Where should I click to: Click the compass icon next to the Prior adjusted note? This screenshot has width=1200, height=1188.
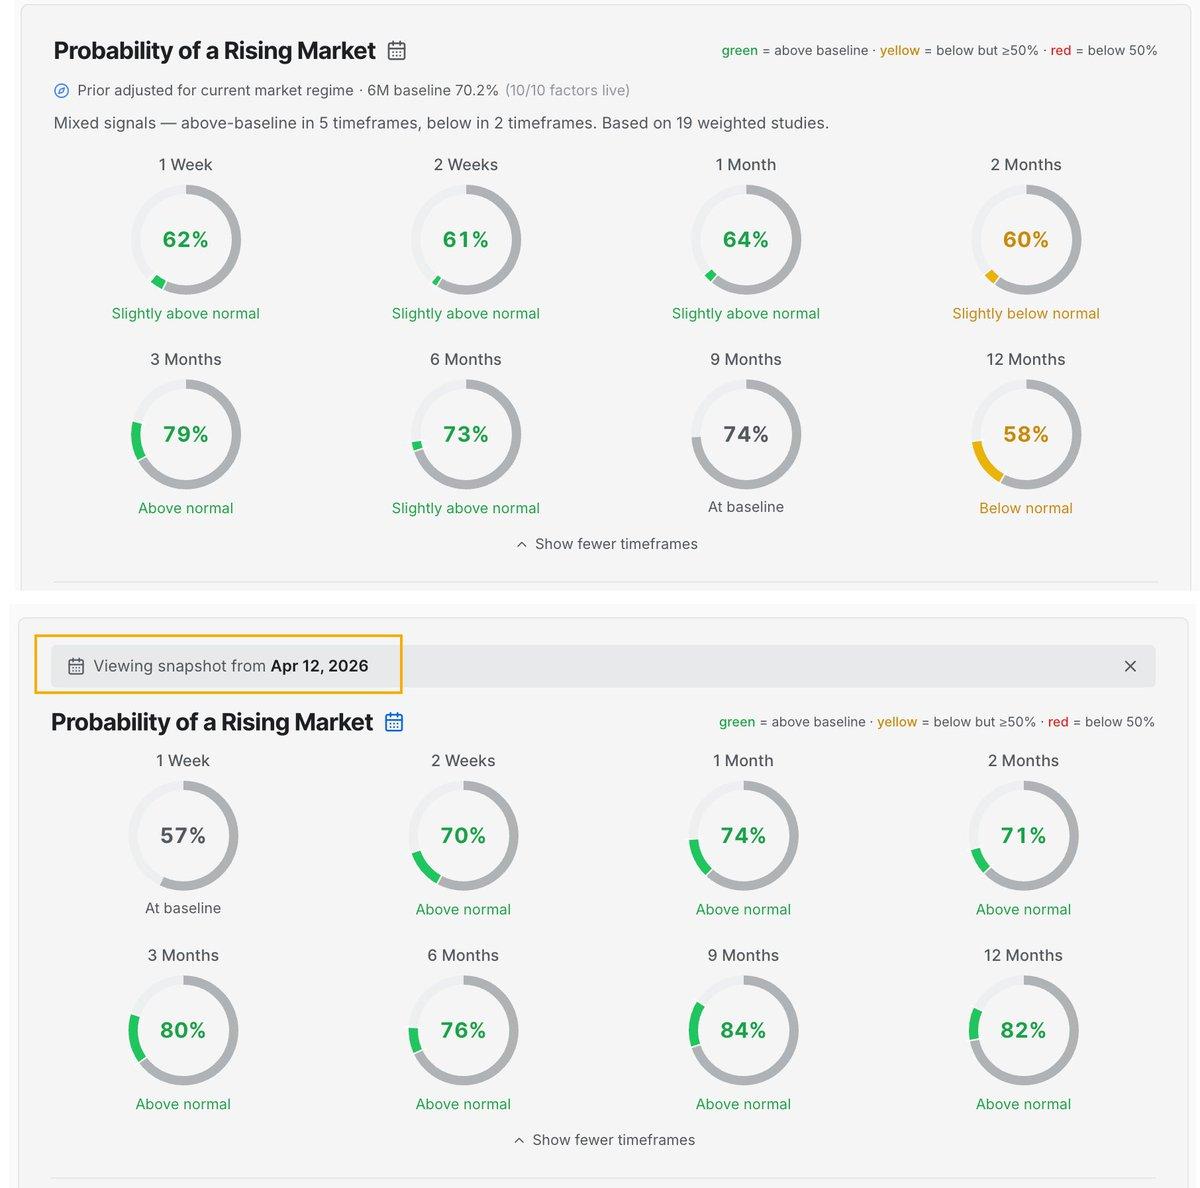coord(62,90)
